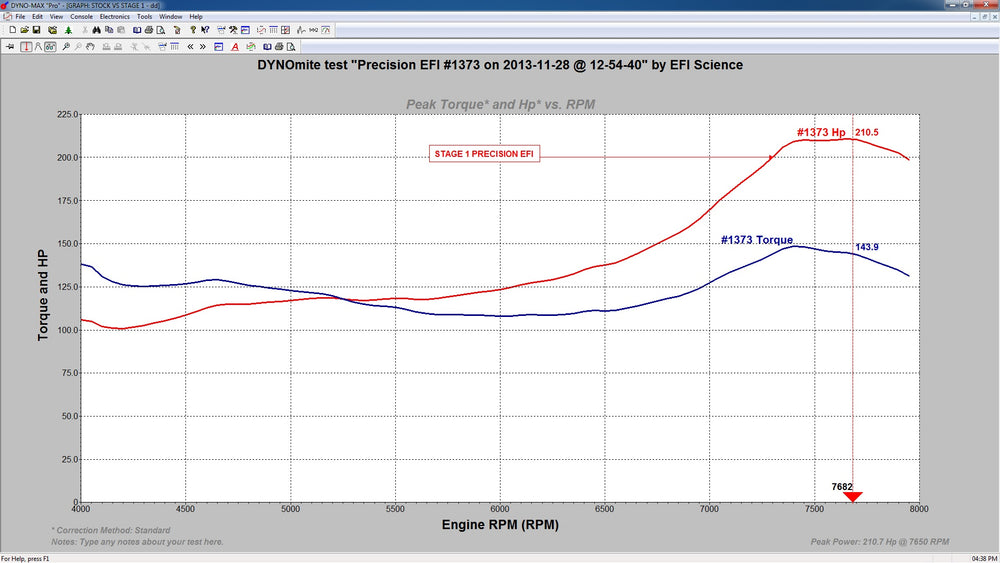Toggle the red vertical cursor line tool

tap(26, 47)
